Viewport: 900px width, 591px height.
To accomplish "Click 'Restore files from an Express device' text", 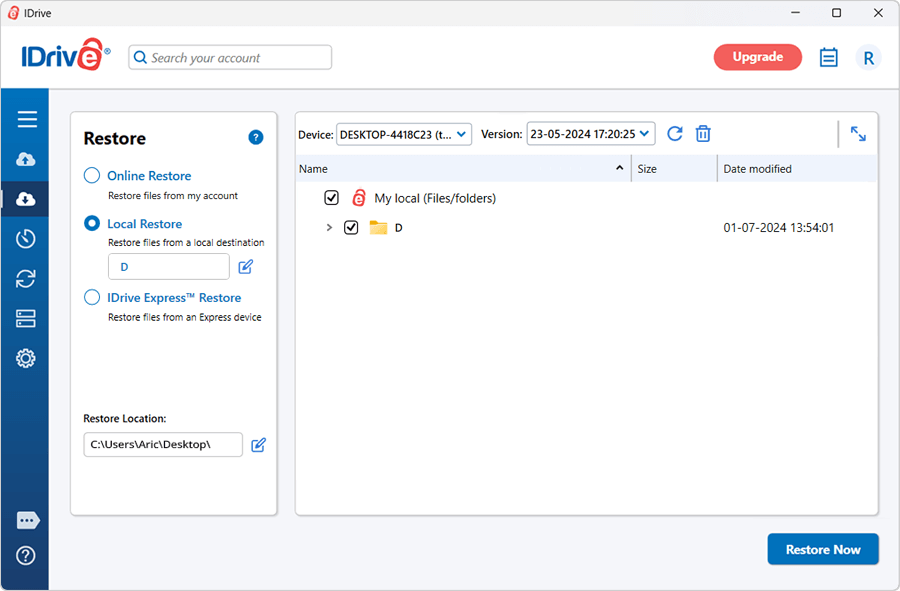I will pyautogui.click(x=185, y=317).
